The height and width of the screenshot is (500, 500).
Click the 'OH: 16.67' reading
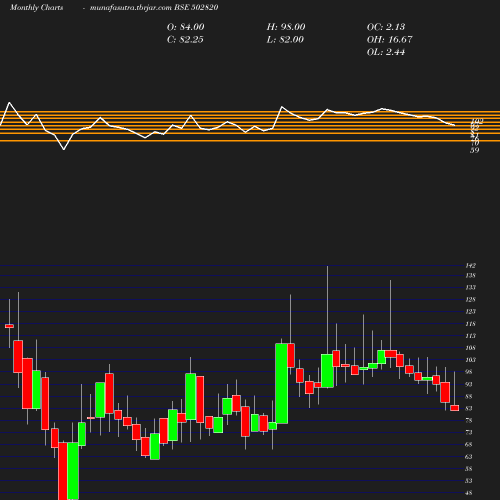[389, 39]
